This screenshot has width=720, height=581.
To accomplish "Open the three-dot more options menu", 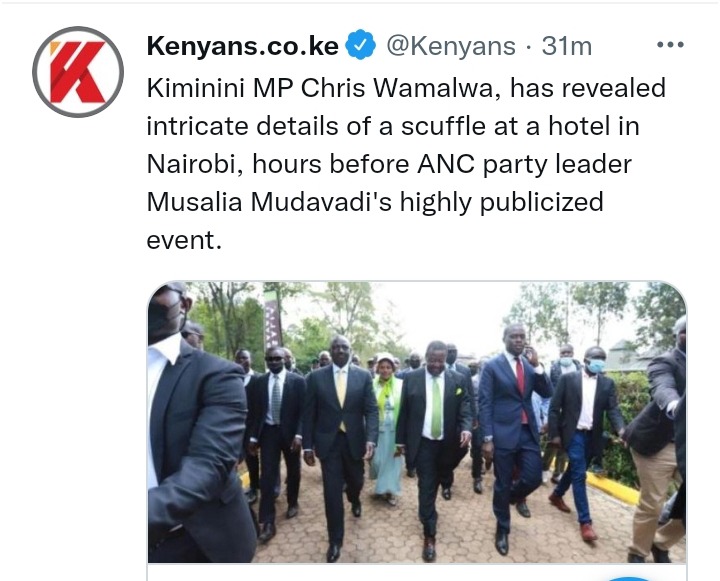I will click(x=670, y=45).
